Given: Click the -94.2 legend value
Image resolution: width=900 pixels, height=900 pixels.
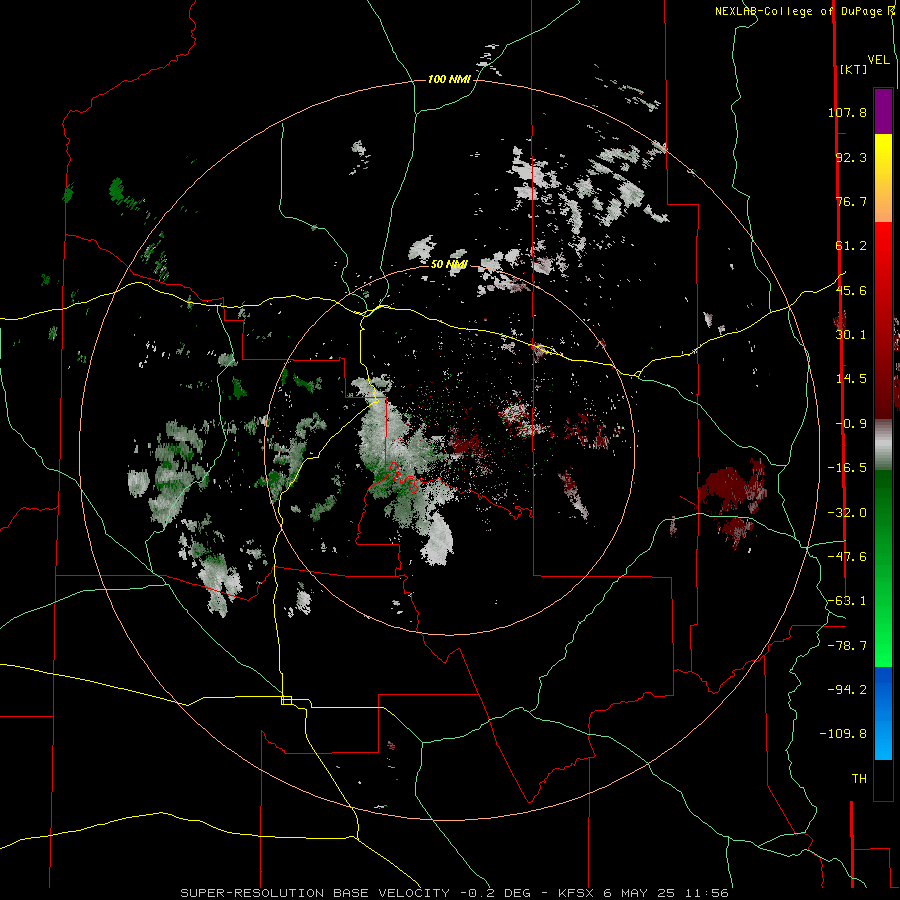Looking at the screenshot, I should point(847,689).
